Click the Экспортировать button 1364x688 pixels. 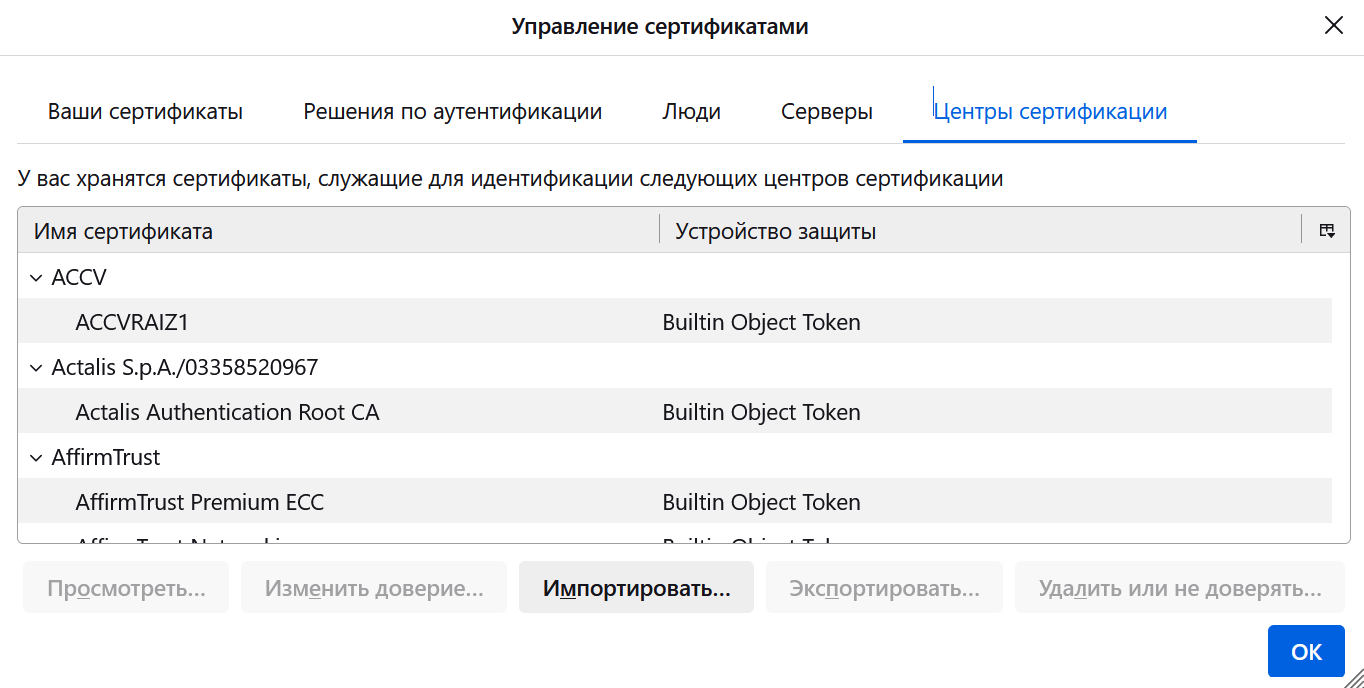click(884, 588)
